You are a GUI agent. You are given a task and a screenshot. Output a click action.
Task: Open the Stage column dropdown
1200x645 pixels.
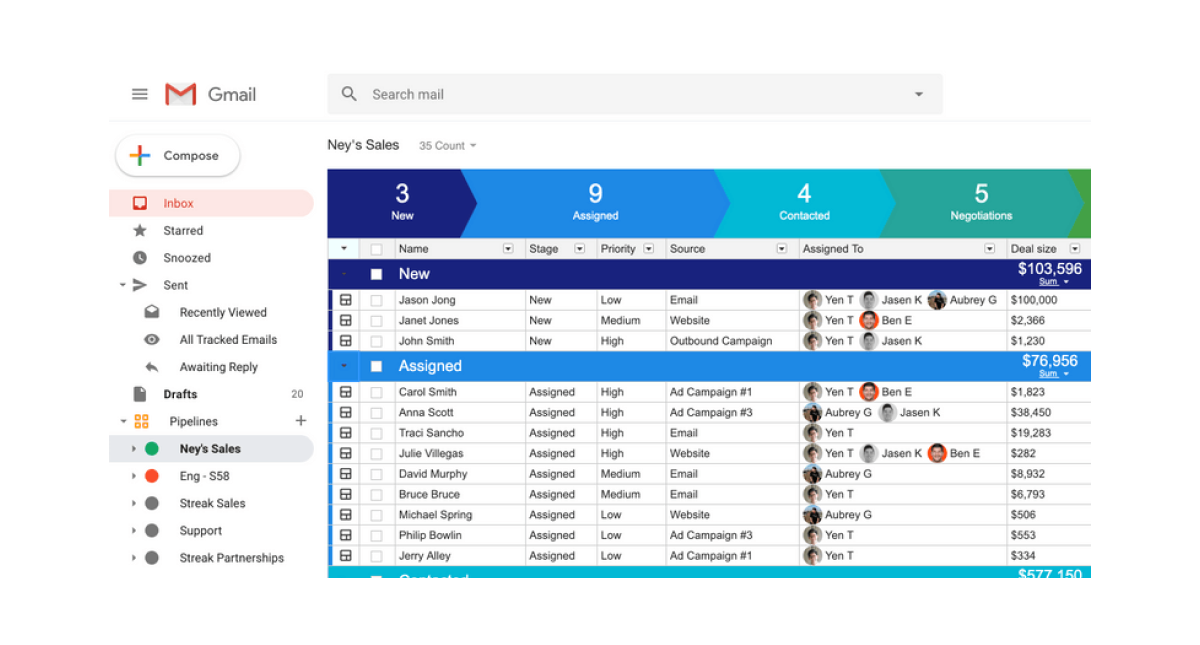pyautogui.click(x=580, y=249)
